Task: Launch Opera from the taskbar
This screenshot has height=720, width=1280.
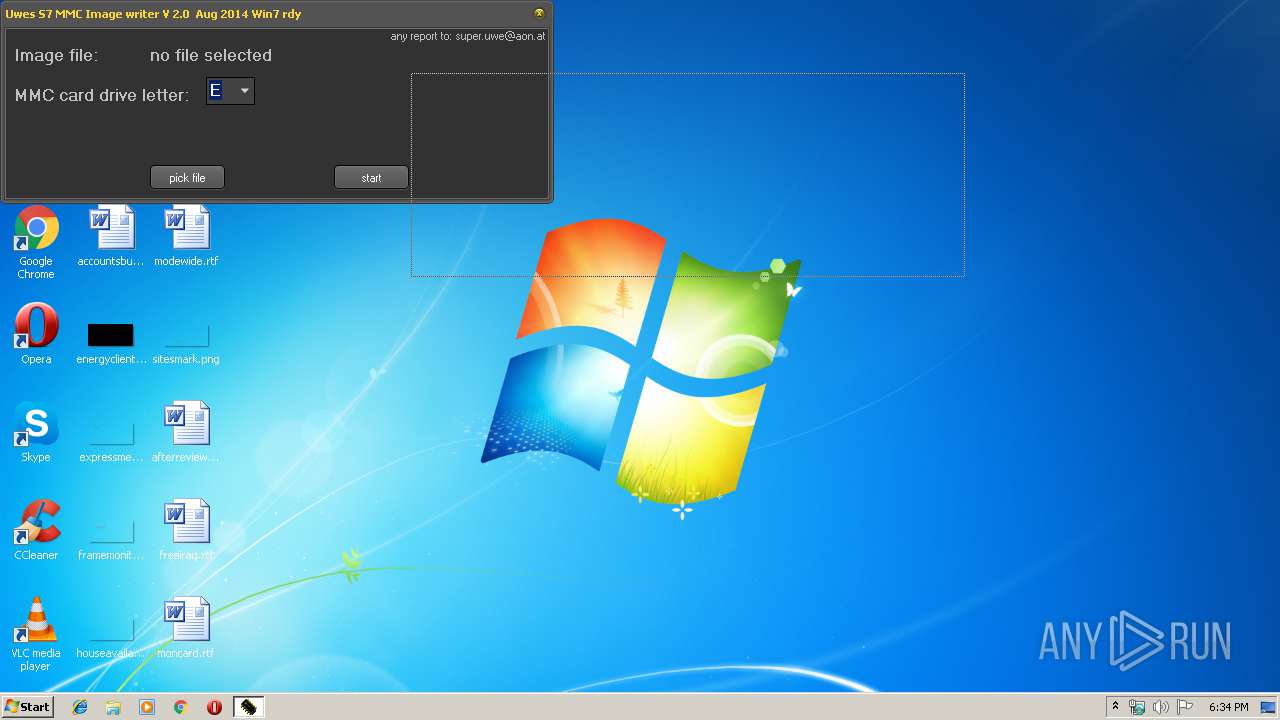Action: (x=214, y=707)
